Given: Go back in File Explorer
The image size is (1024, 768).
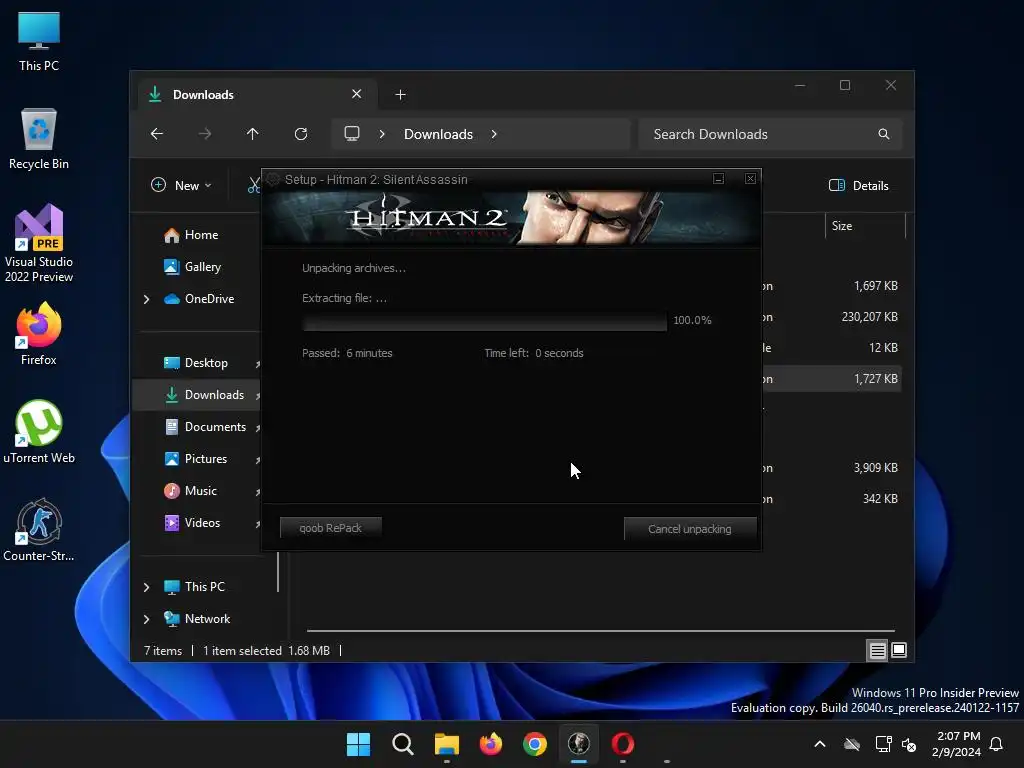Looking at the screenshot, I should (157, 134).
